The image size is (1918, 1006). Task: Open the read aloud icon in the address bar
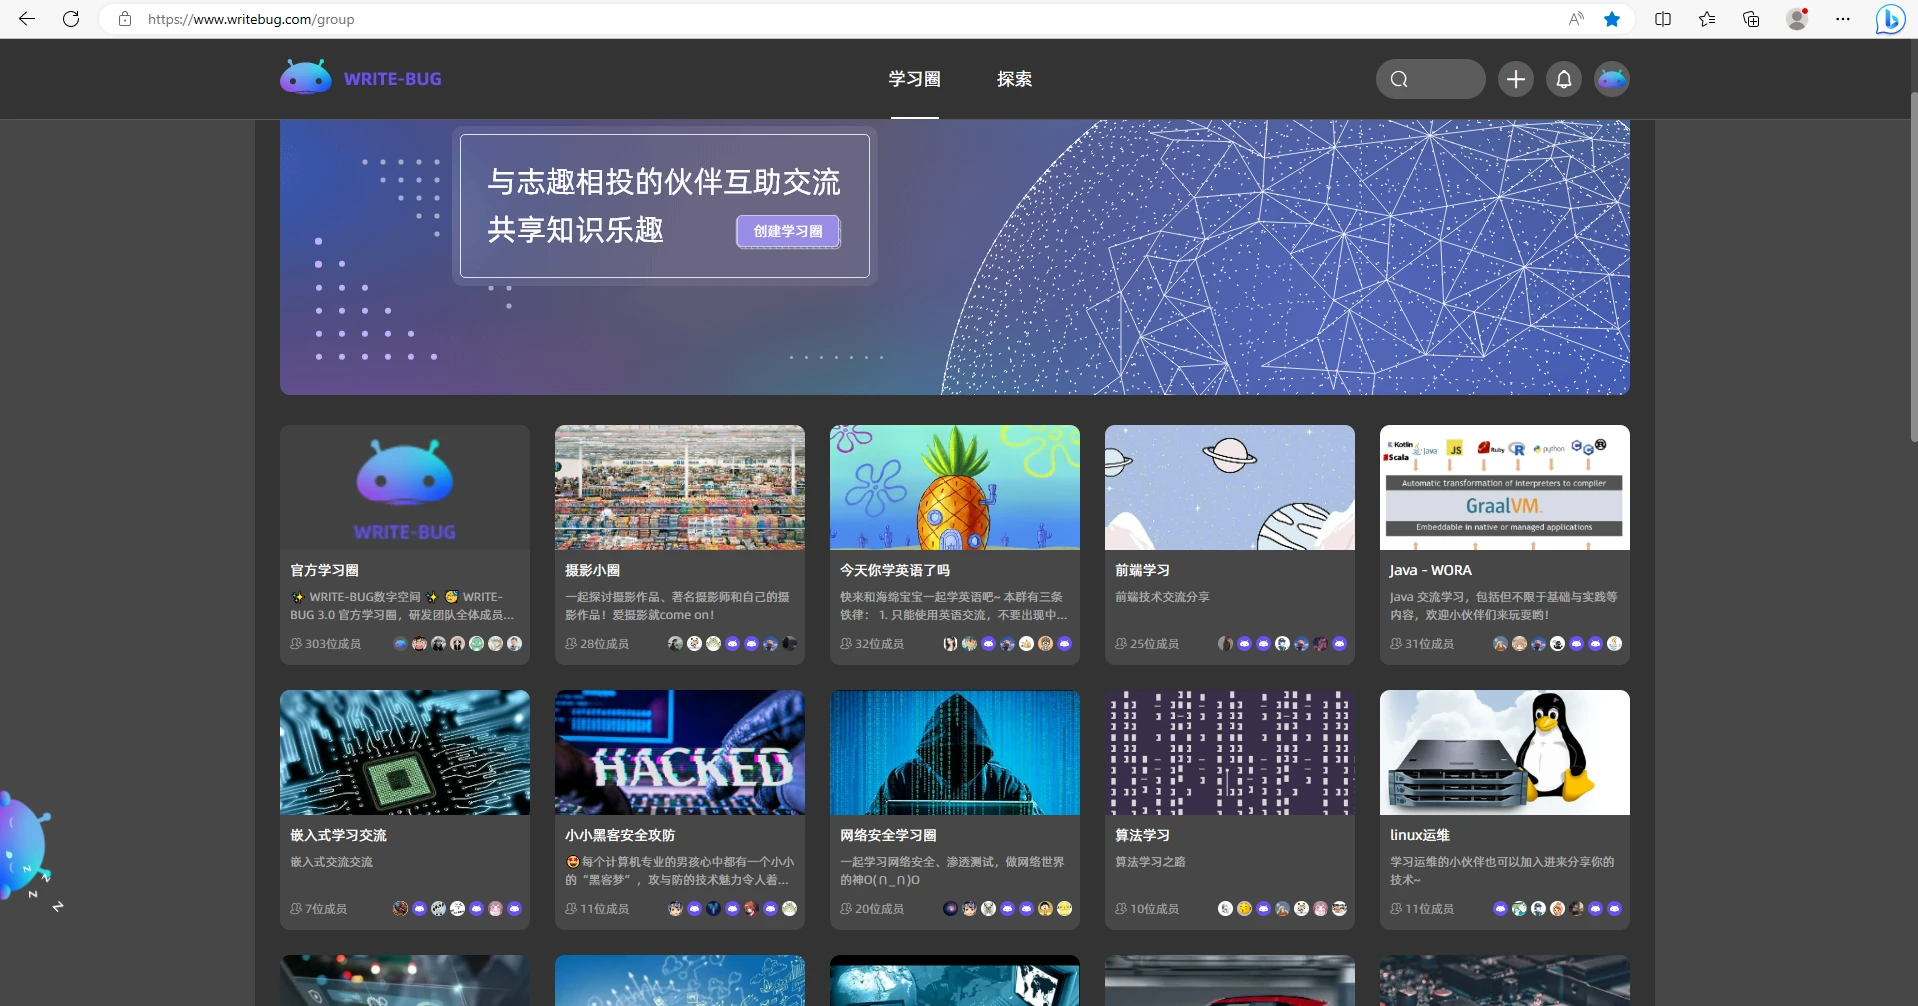pyautogui.click(x=1576, y=19)
